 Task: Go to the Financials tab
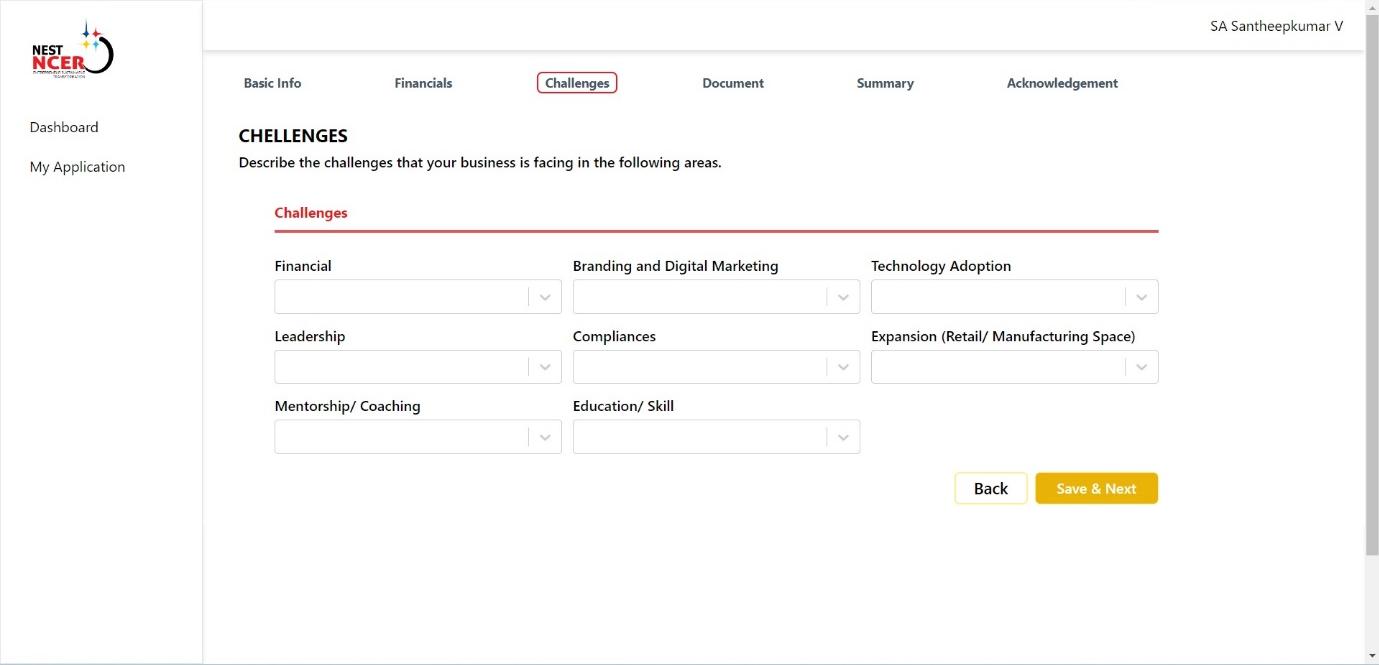[x=423, y=83]
